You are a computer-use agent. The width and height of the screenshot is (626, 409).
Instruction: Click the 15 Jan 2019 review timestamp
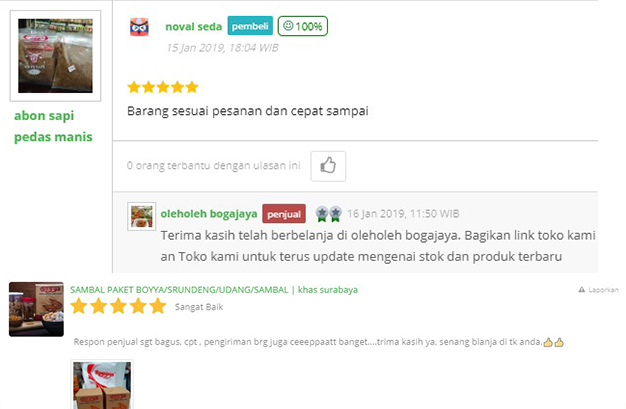[222, 48]
